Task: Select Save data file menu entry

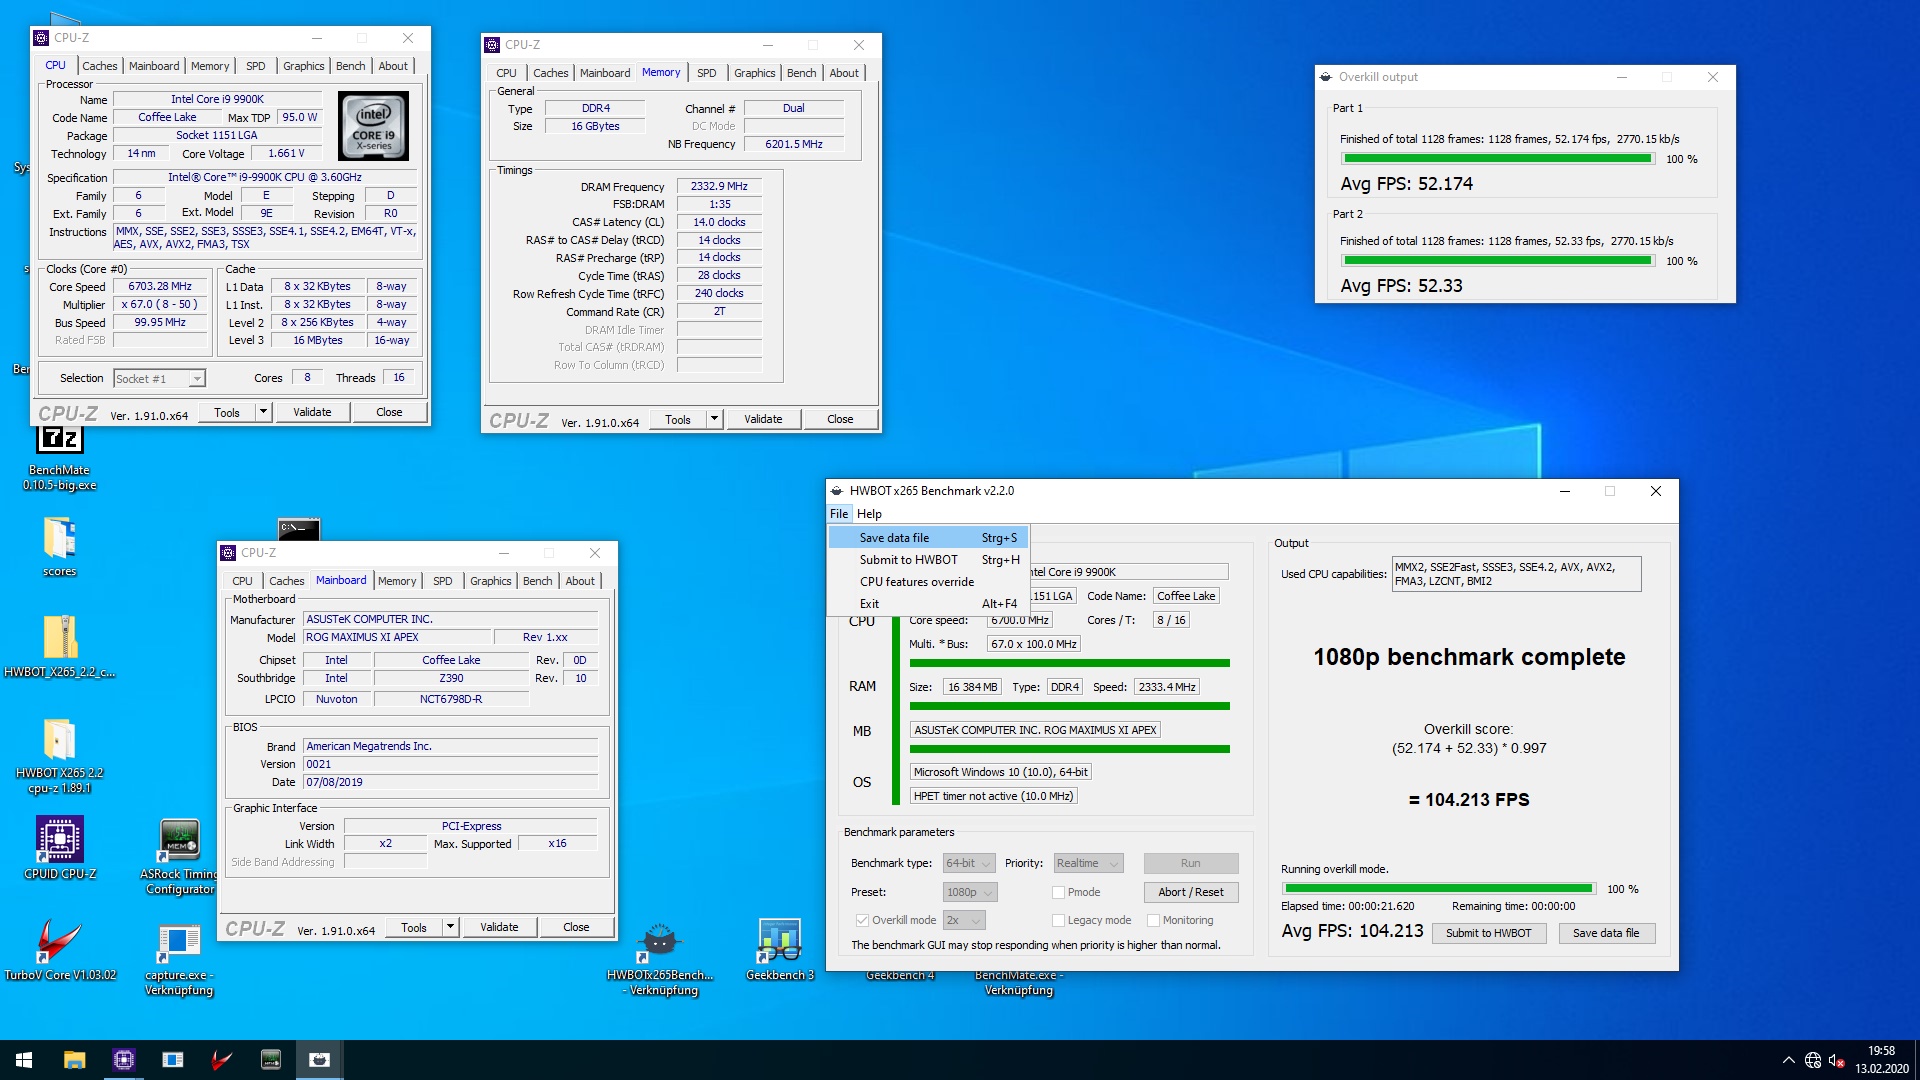Action: click(928, 538)
